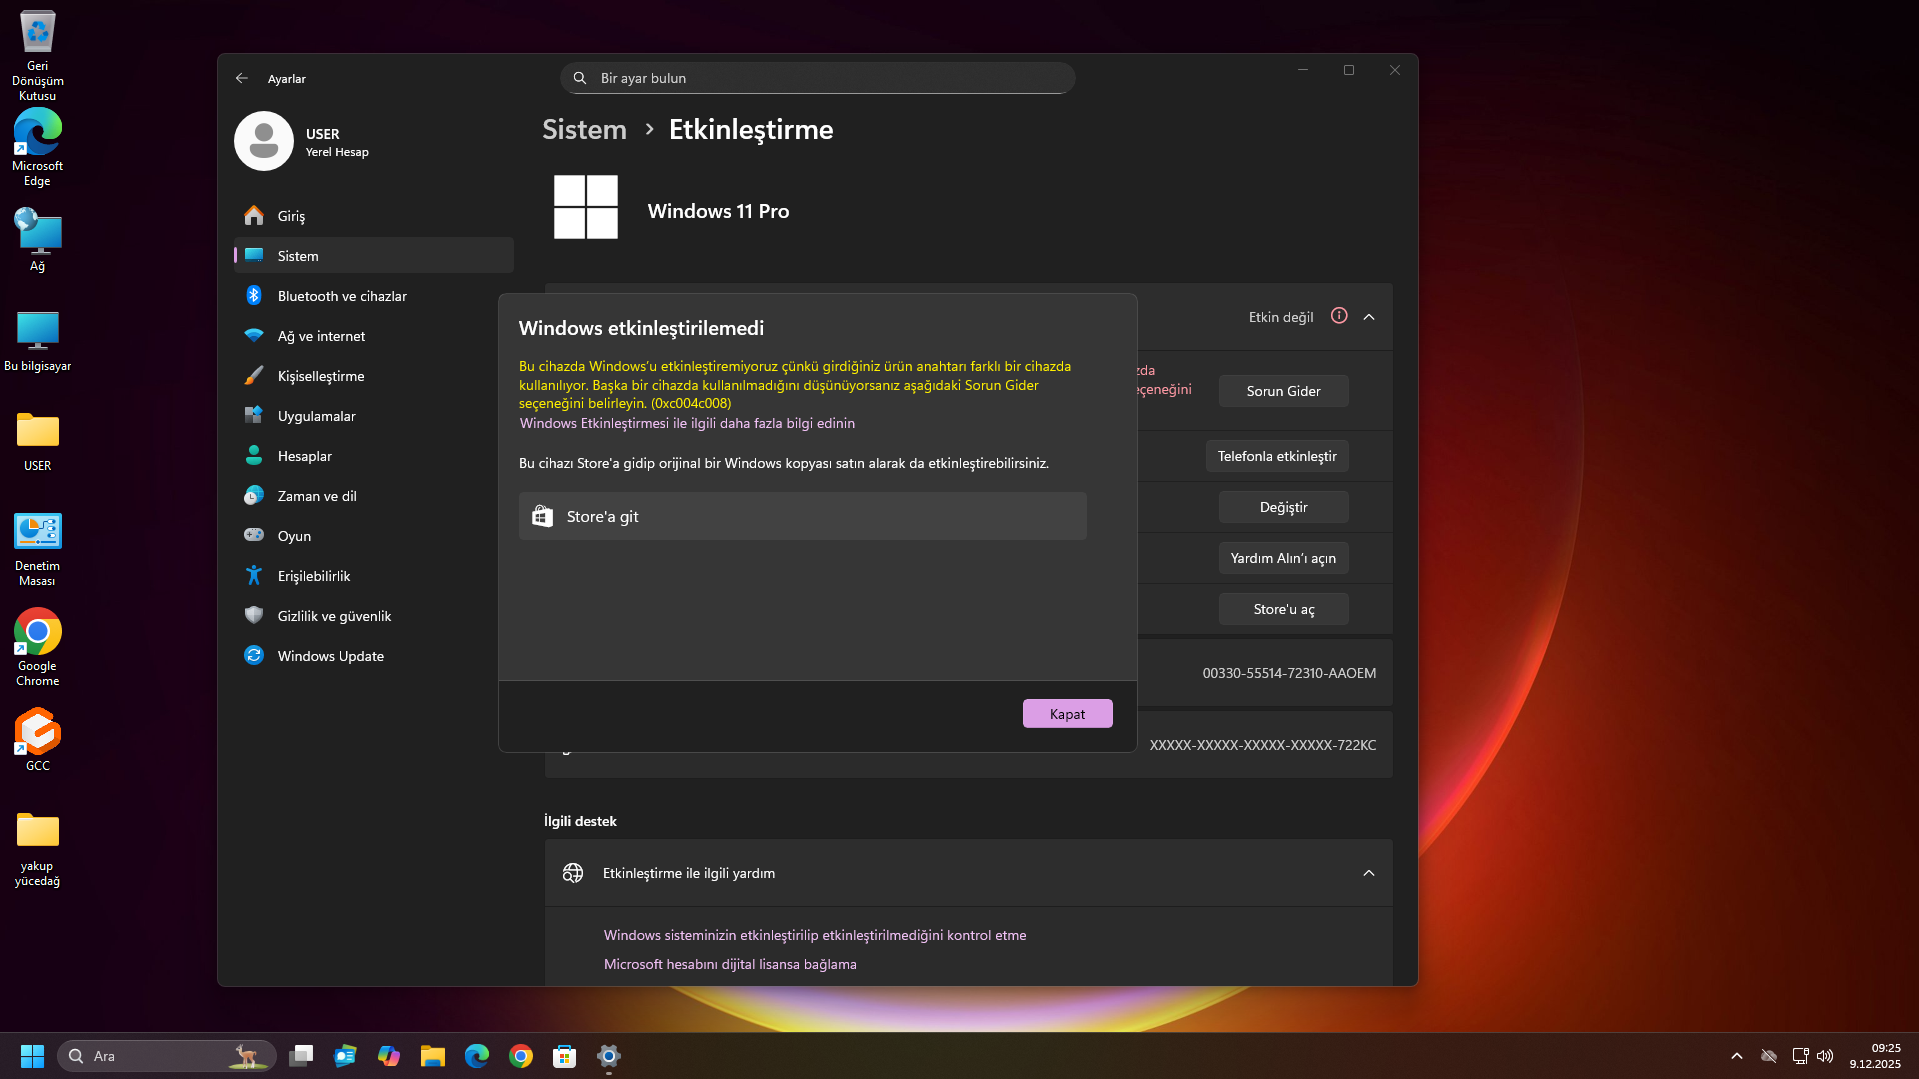Click Yardım Alın'ı açın button
The image size is (1919, 1079).
pyautogui.click(x=1283, y=558)
